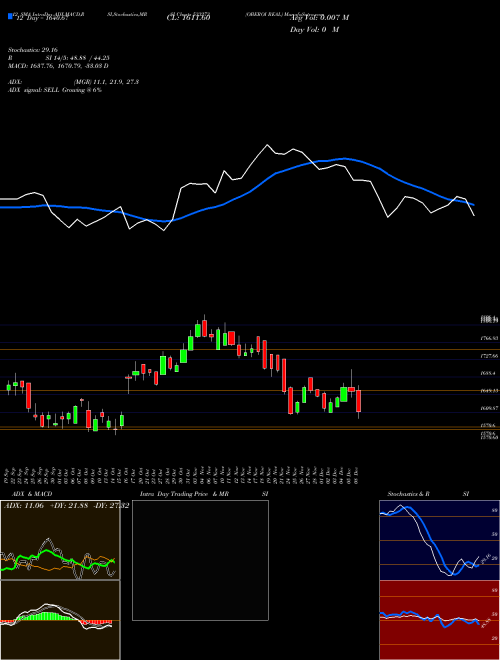
Task: Click the ADX signal: SELL text
Action: [55, 90]
